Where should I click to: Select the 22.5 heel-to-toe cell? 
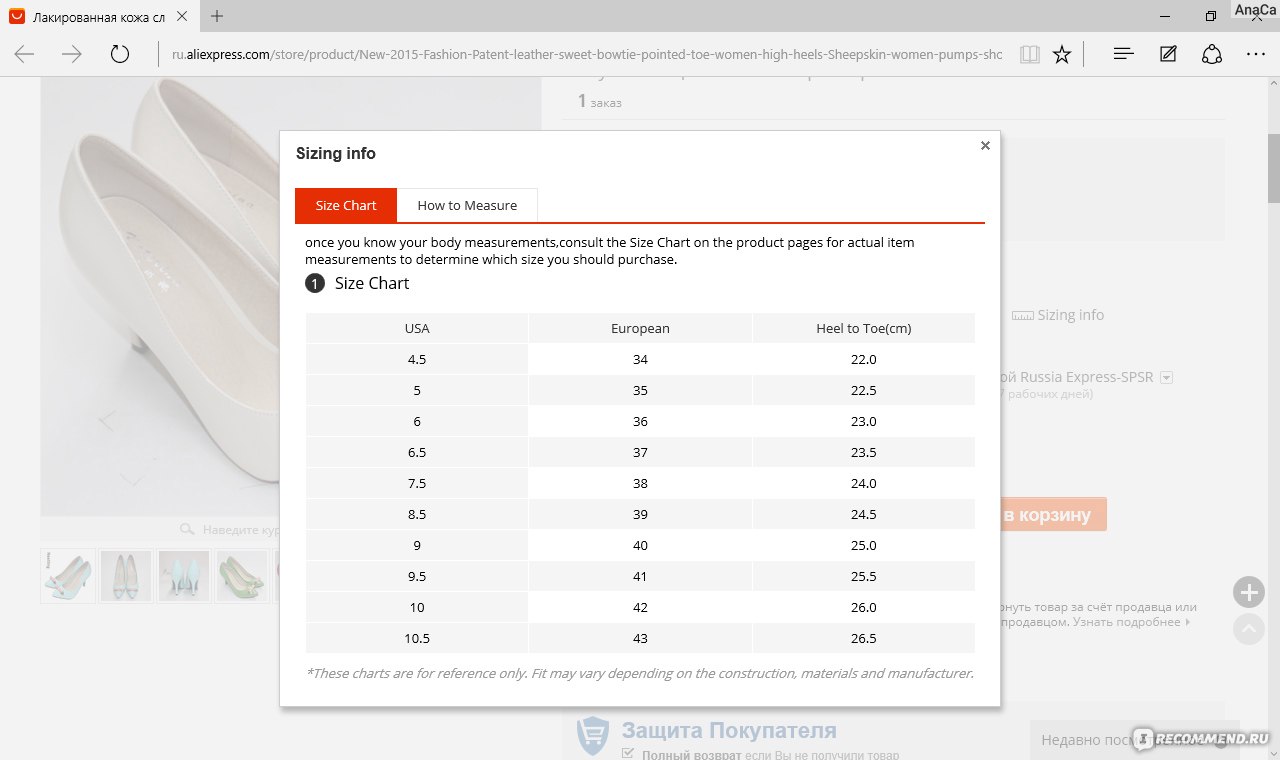pyautogui.click(x=864, y=390)
